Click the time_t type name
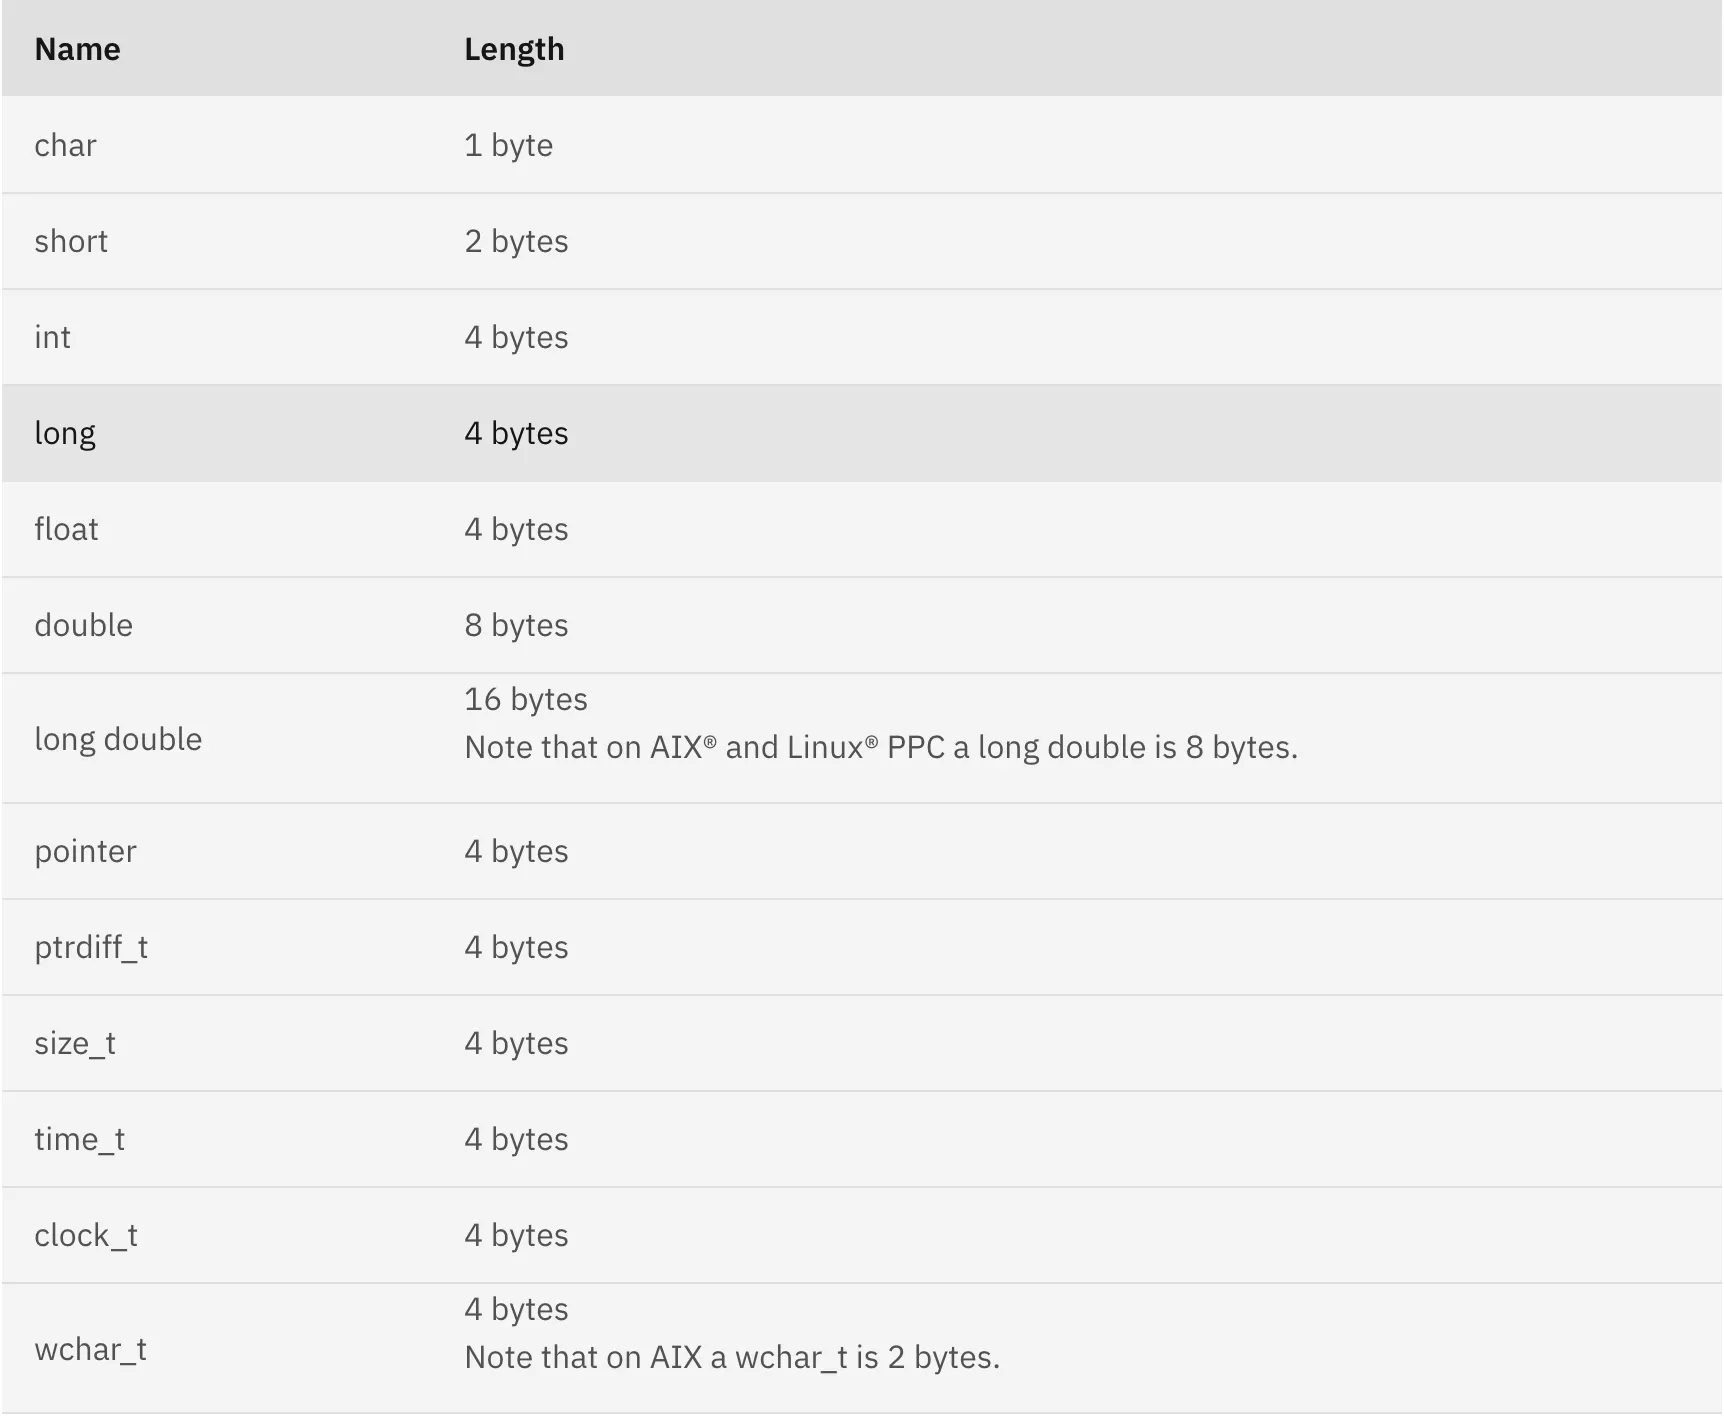1724x1416 pixels. [x=79, y=1139]
